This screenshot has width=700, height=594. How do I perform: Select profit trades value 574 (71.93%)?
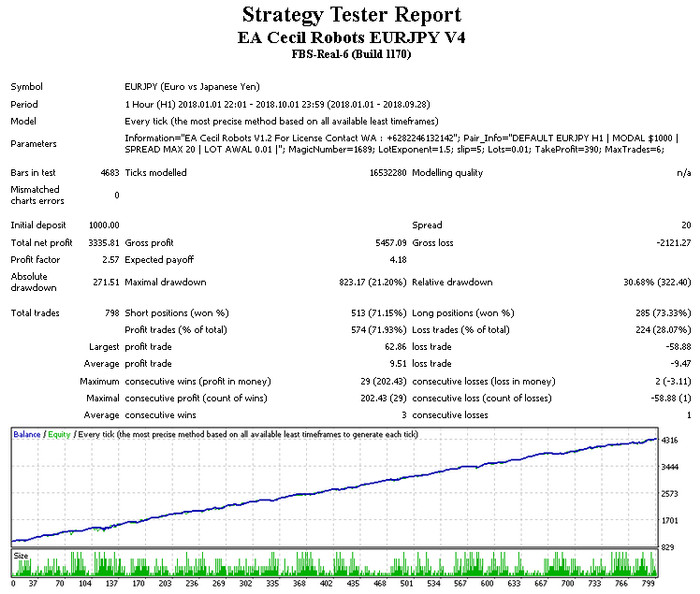(x=379, y=330)
